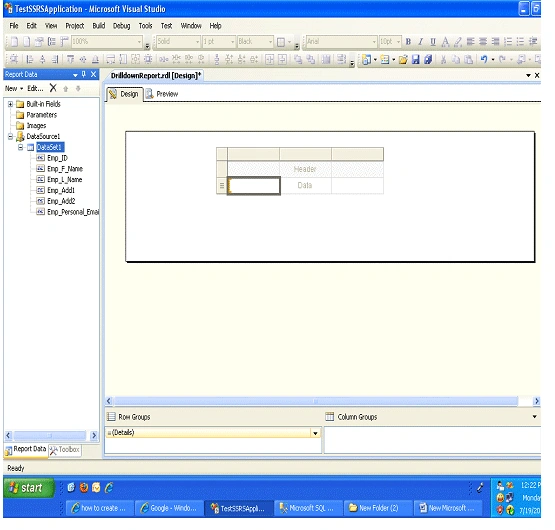Open the File menu
The width and height of the screenshot is (555, 530).
coord(14,25)
